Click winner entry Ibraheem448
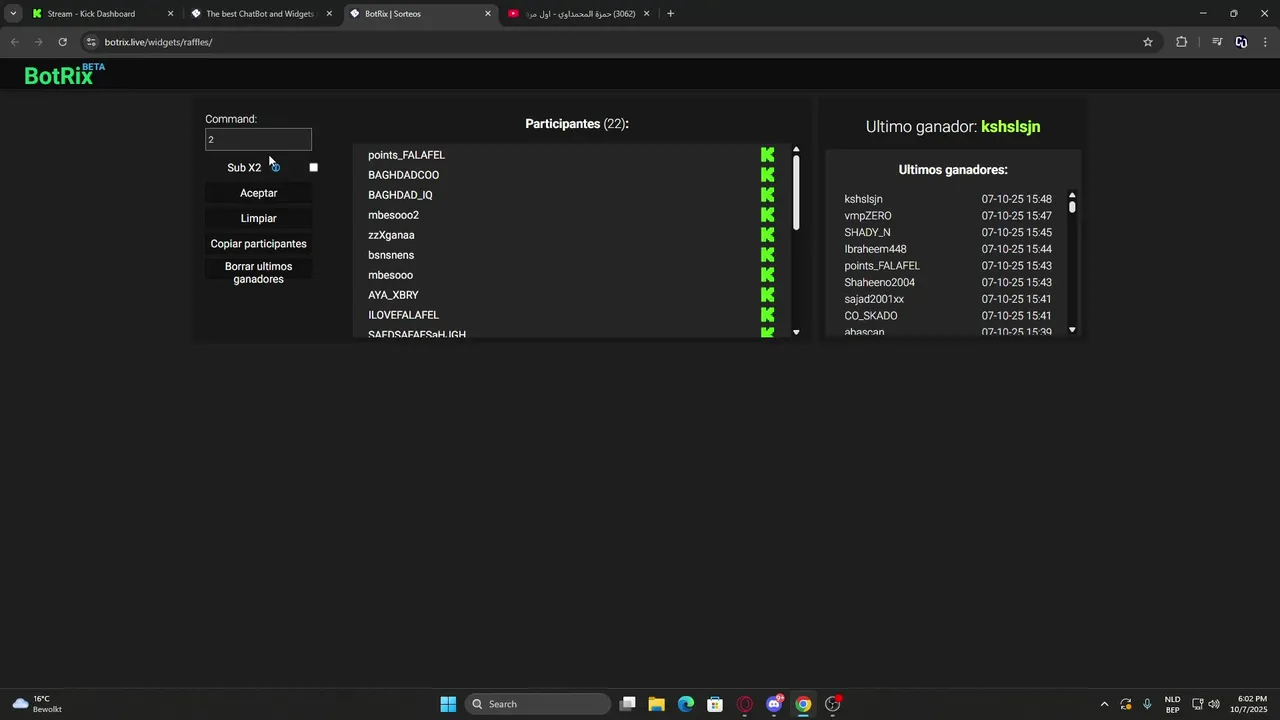This screenshot has height=720, width=1280. pos(875,249)
